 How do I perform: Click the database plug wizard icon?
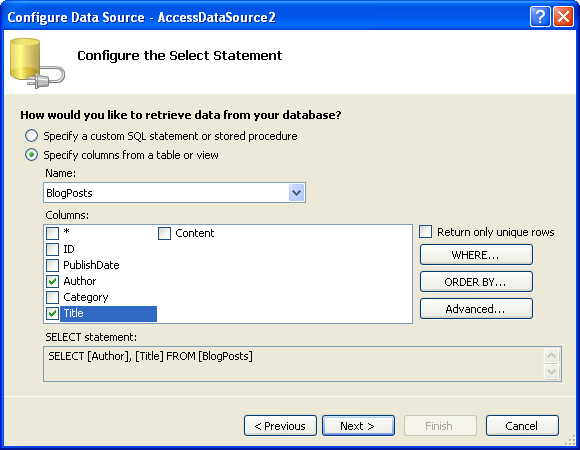click(x=37, y=63)
